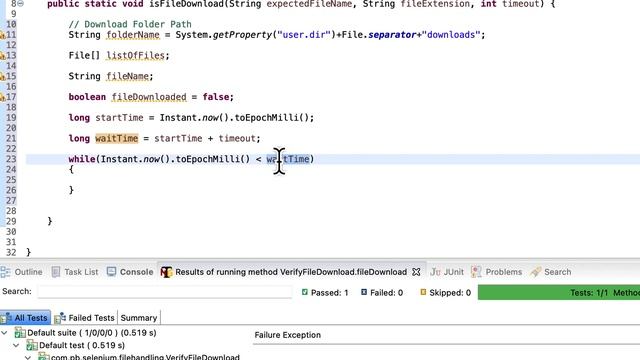Click the listOfFiles variable on line 13

136,56
